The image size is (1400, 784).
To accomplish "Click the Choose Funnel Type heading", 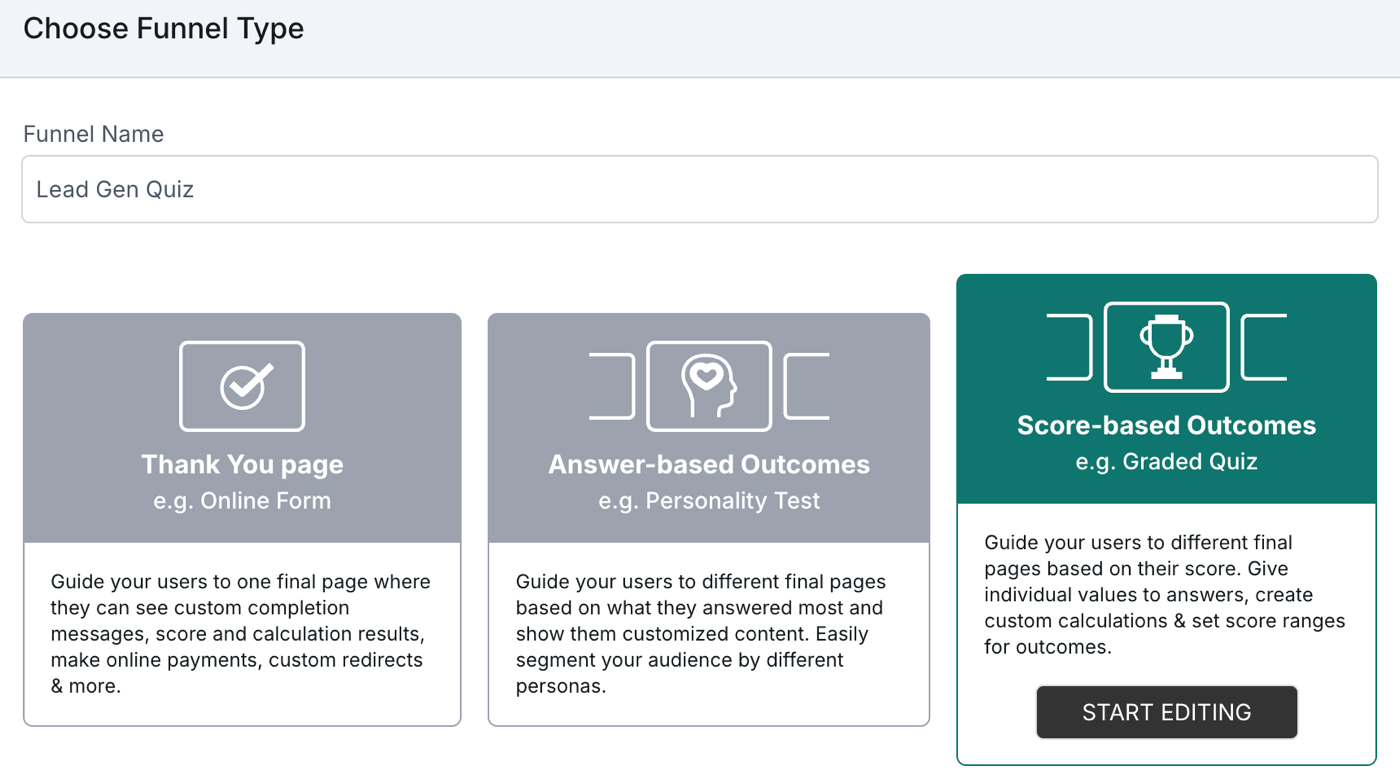I will 163,28.
